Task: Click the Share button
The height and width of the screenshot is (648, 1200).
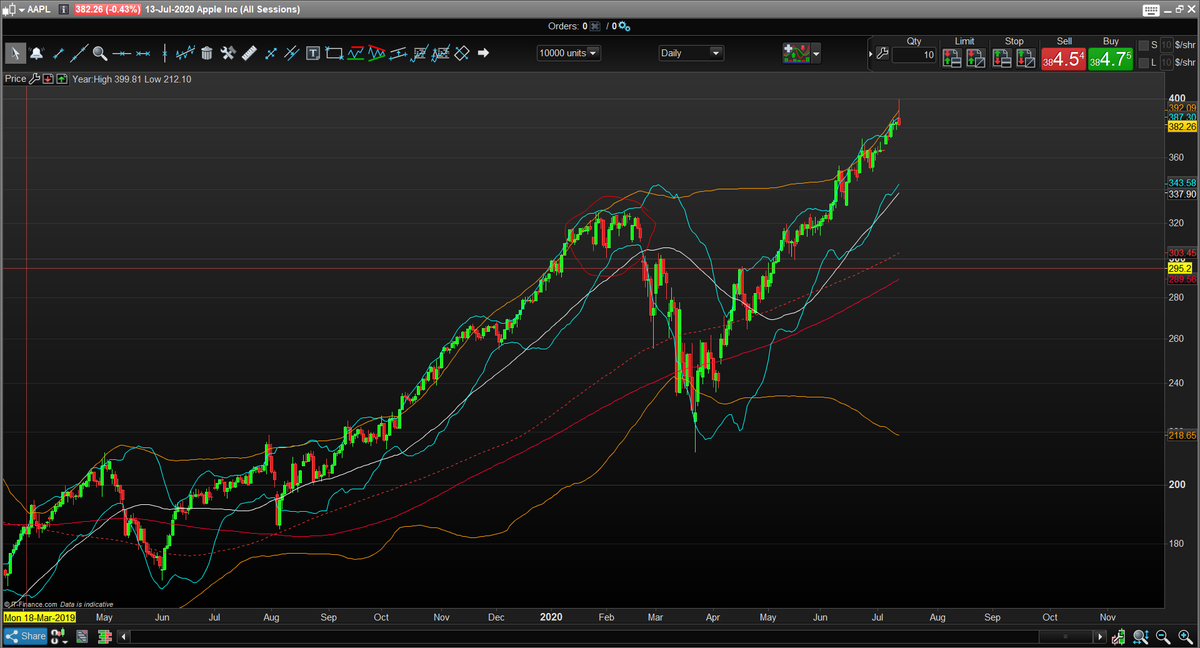Action: click(x=24, y=636)
